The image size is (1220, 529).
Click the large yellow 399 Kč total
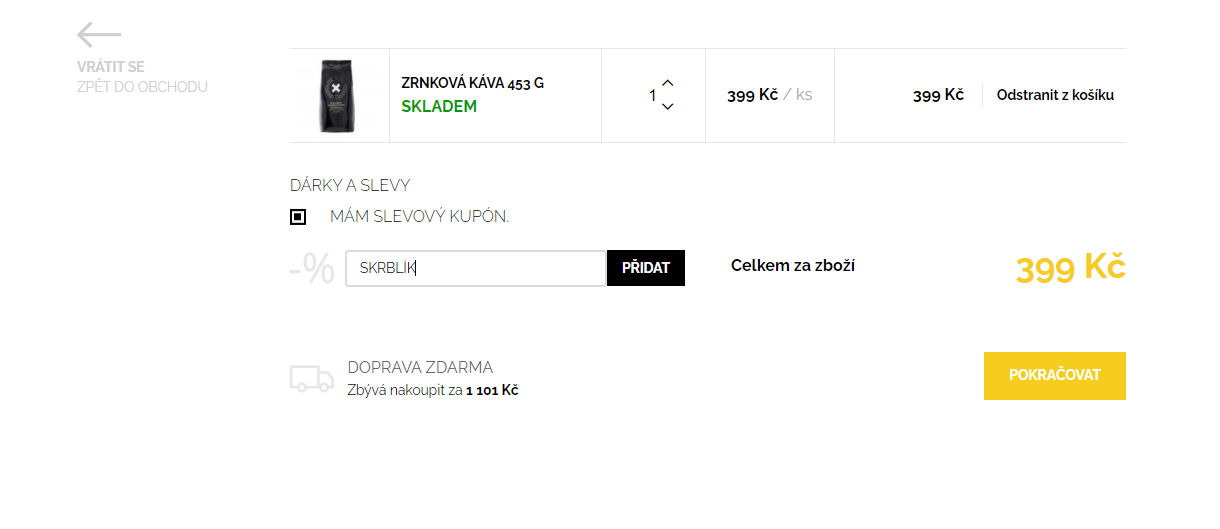[x=1071, y=268]
